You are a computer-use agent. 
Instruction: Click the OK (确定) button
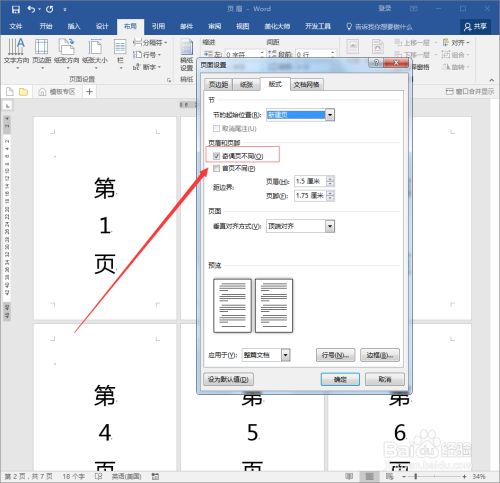(x=340, y=379)
